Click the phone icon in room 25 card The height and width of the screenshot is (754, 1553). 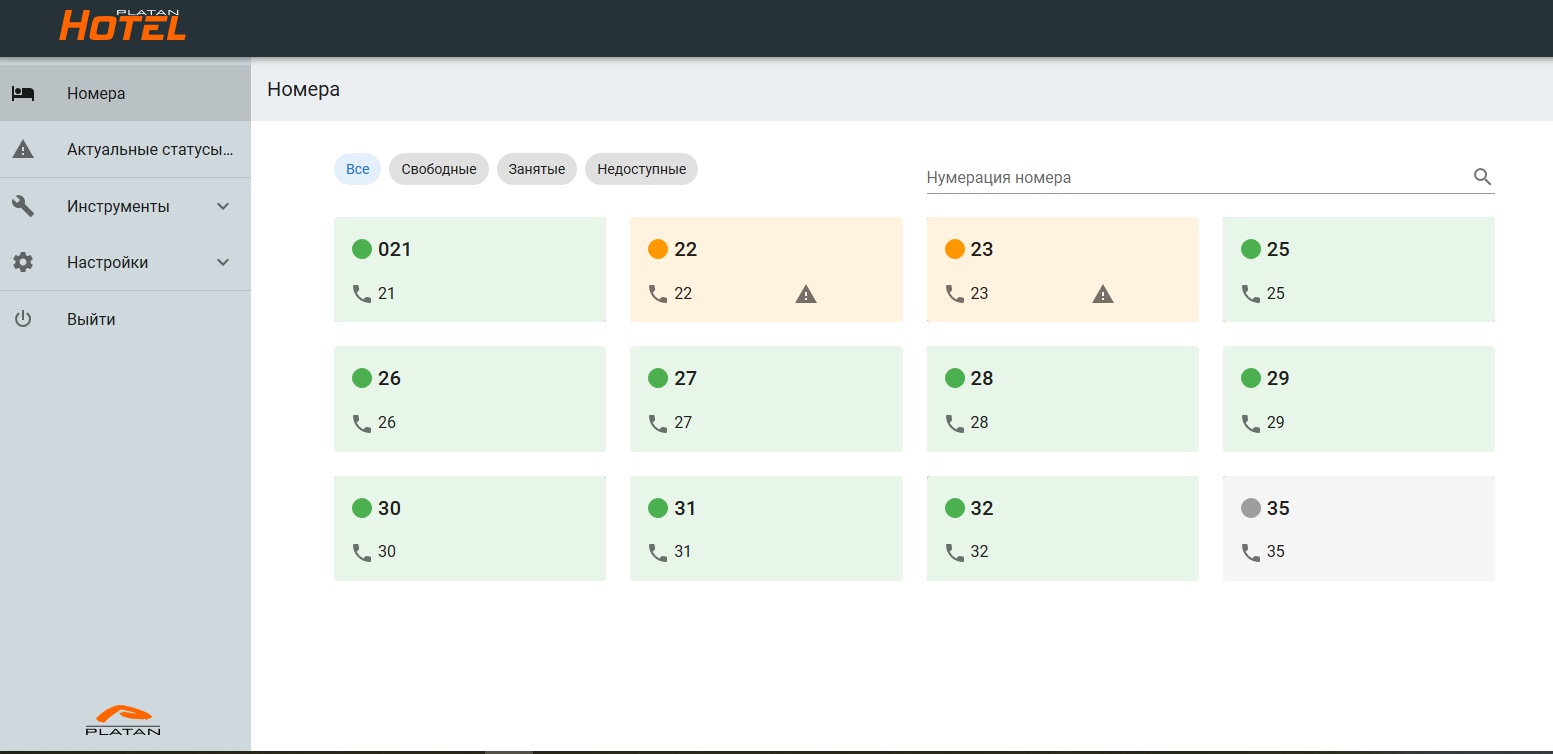(1251, 294)
